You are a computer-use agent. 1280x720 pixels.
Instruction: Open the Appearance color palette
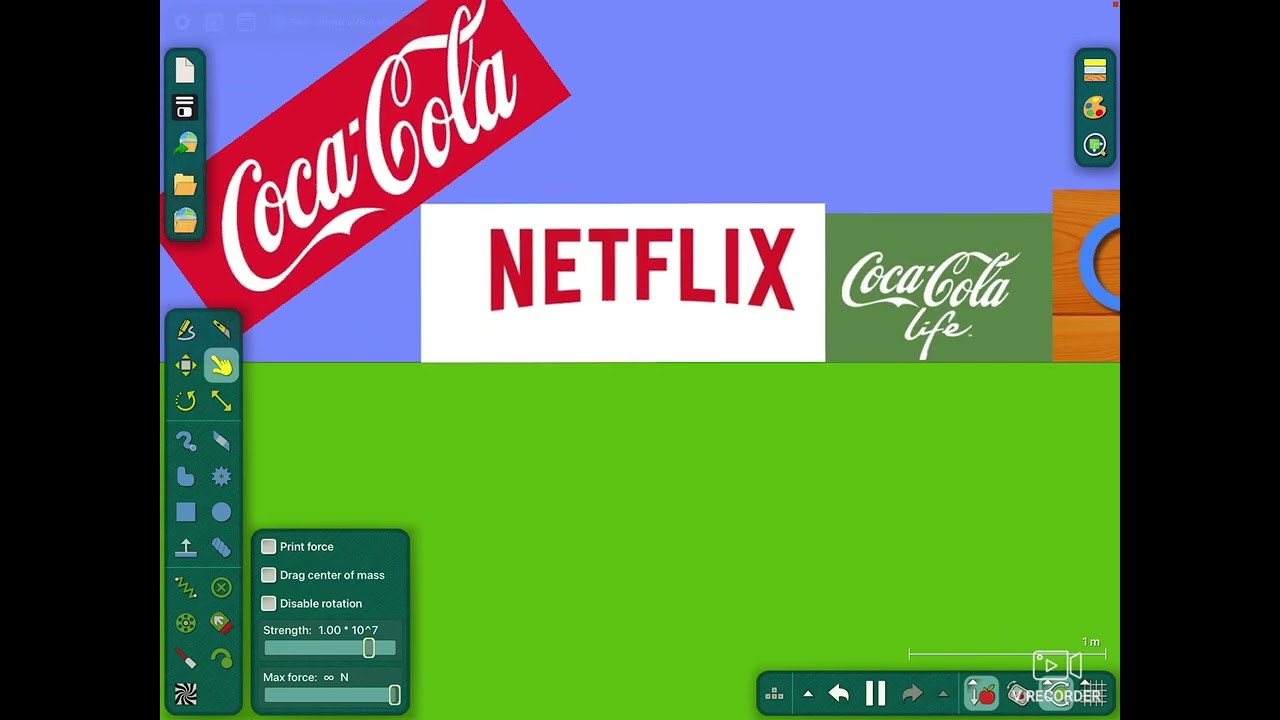(1095, 108)
